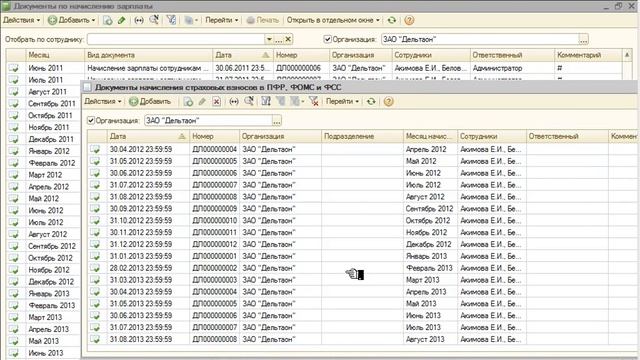
Task: Click posted-document icon of 30.06.2012 row
Action: (x=95, y=173)
